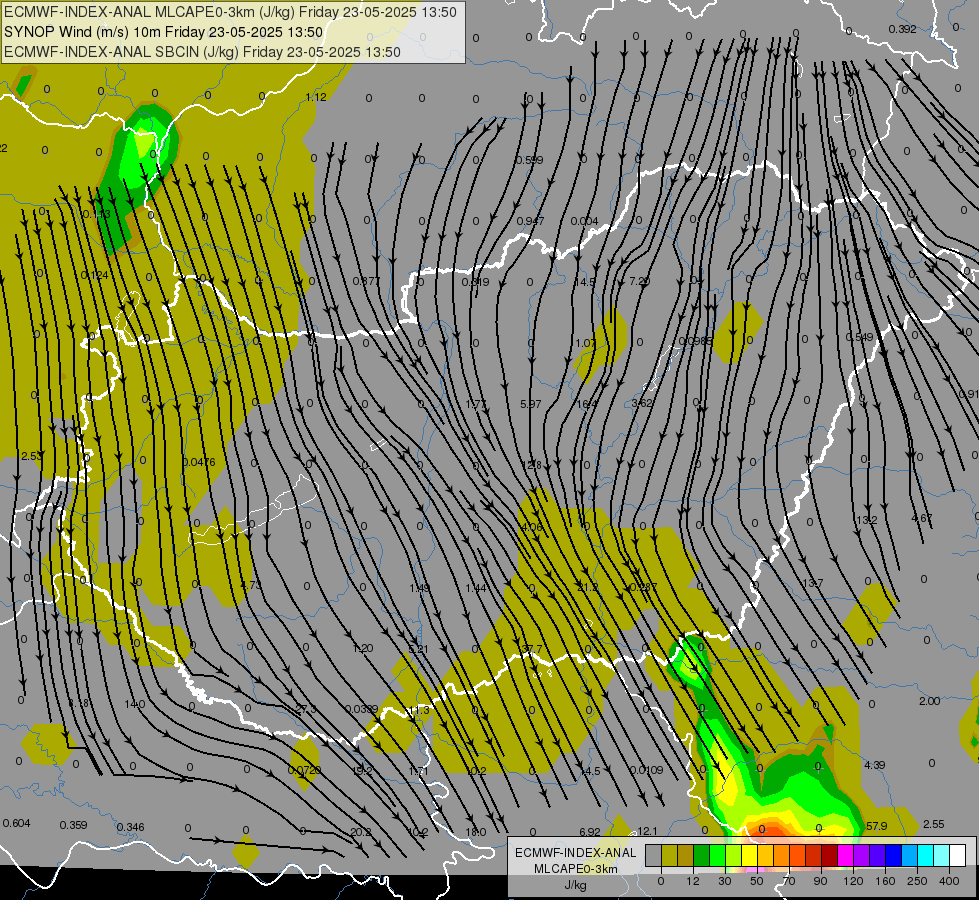The image size is (979, 900).
Task: Click the map value '0.004'
Action: pos(584,221)
